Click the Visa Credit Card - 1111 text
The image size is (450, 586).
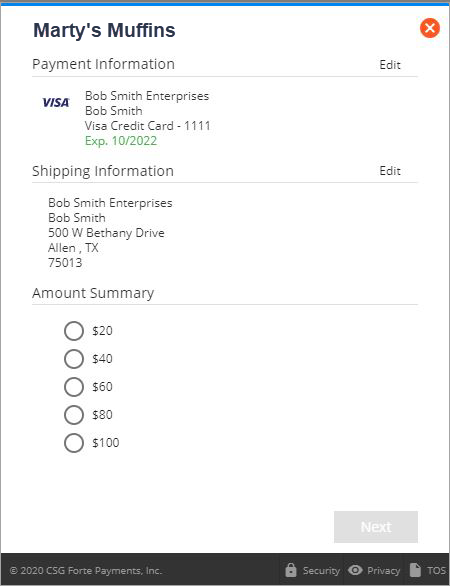tap(148, 126)
